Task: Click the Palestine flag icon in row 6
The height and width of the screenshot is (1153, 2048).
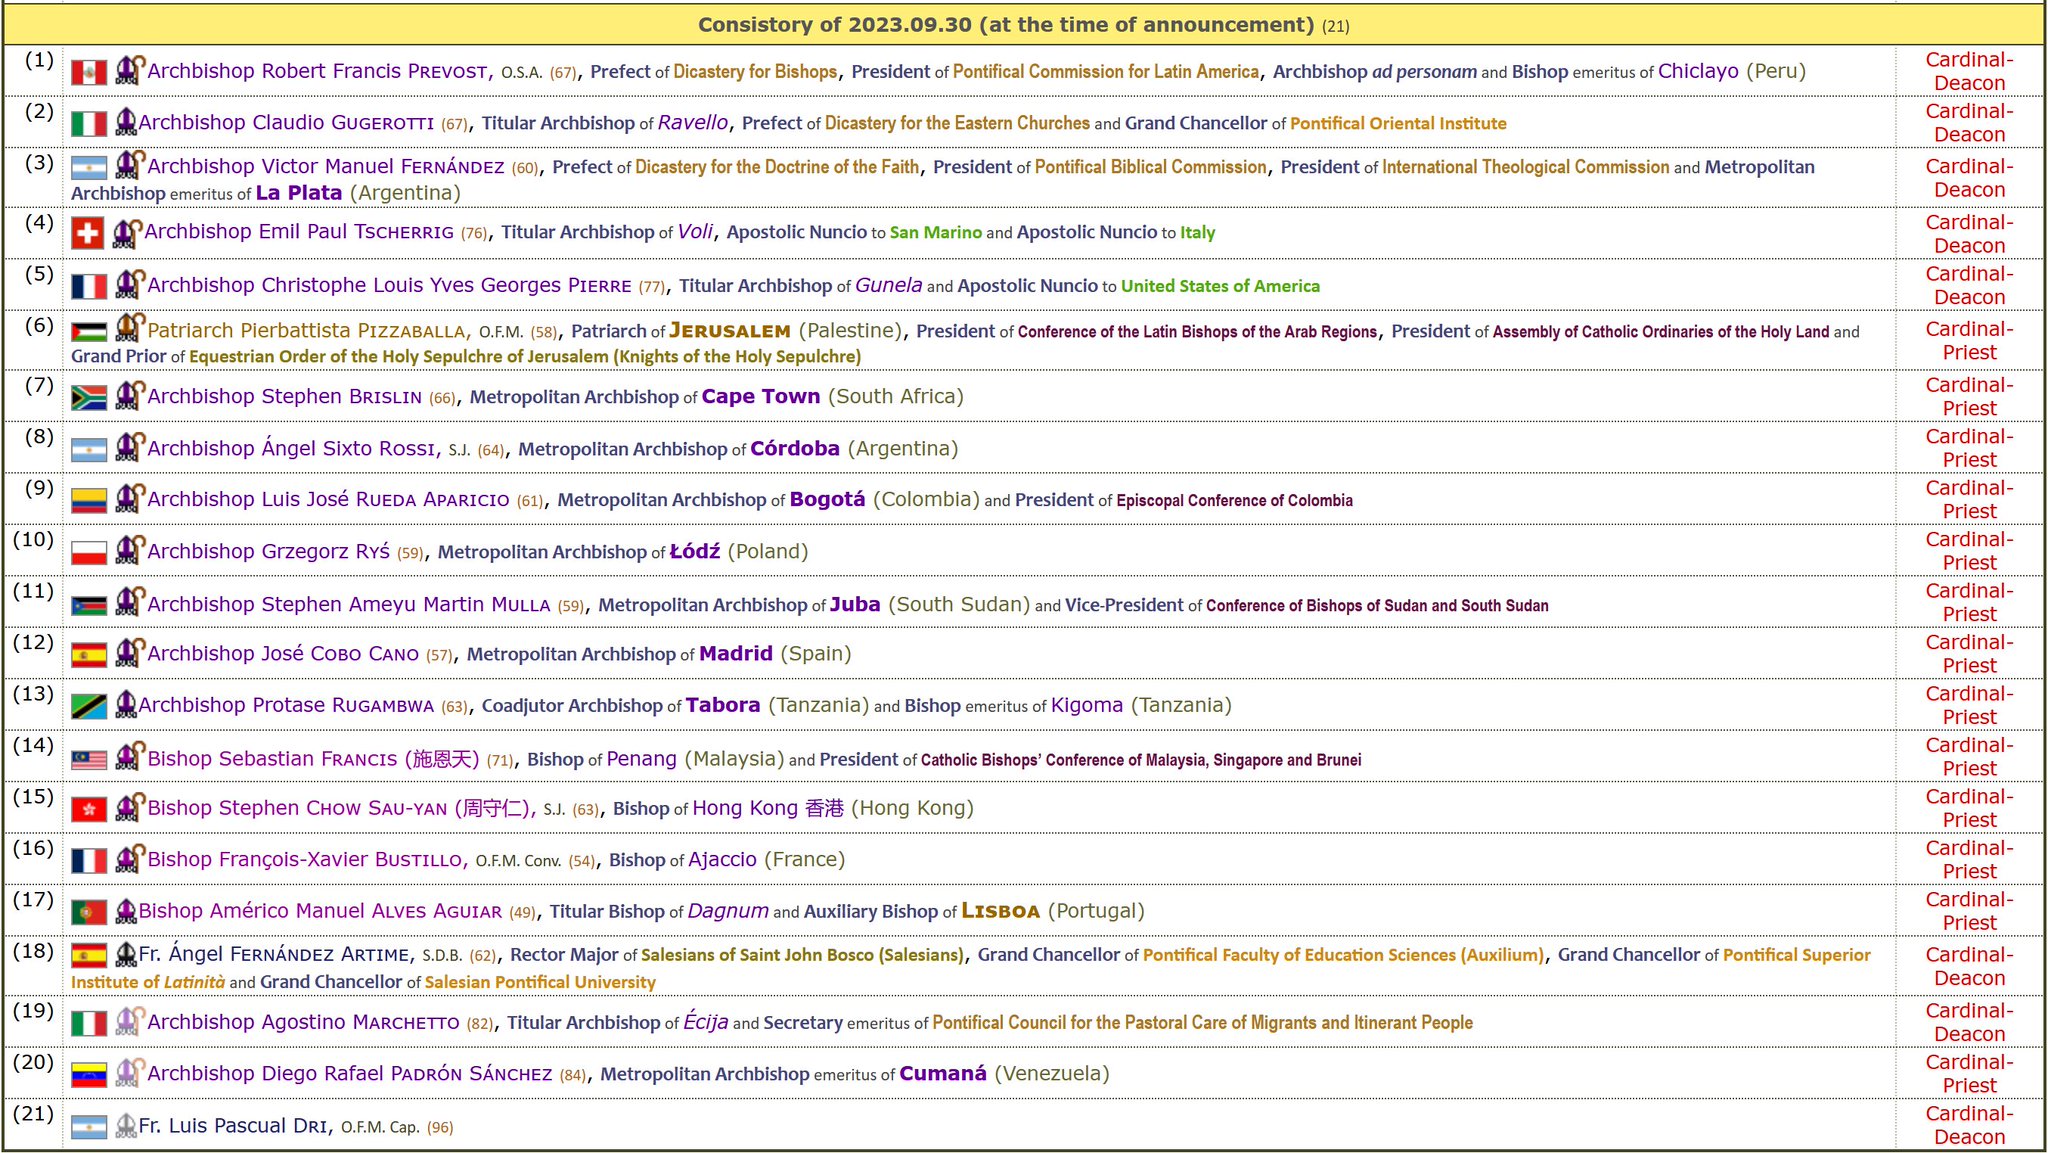Action: pyautogui.click(x=89, y=332)
